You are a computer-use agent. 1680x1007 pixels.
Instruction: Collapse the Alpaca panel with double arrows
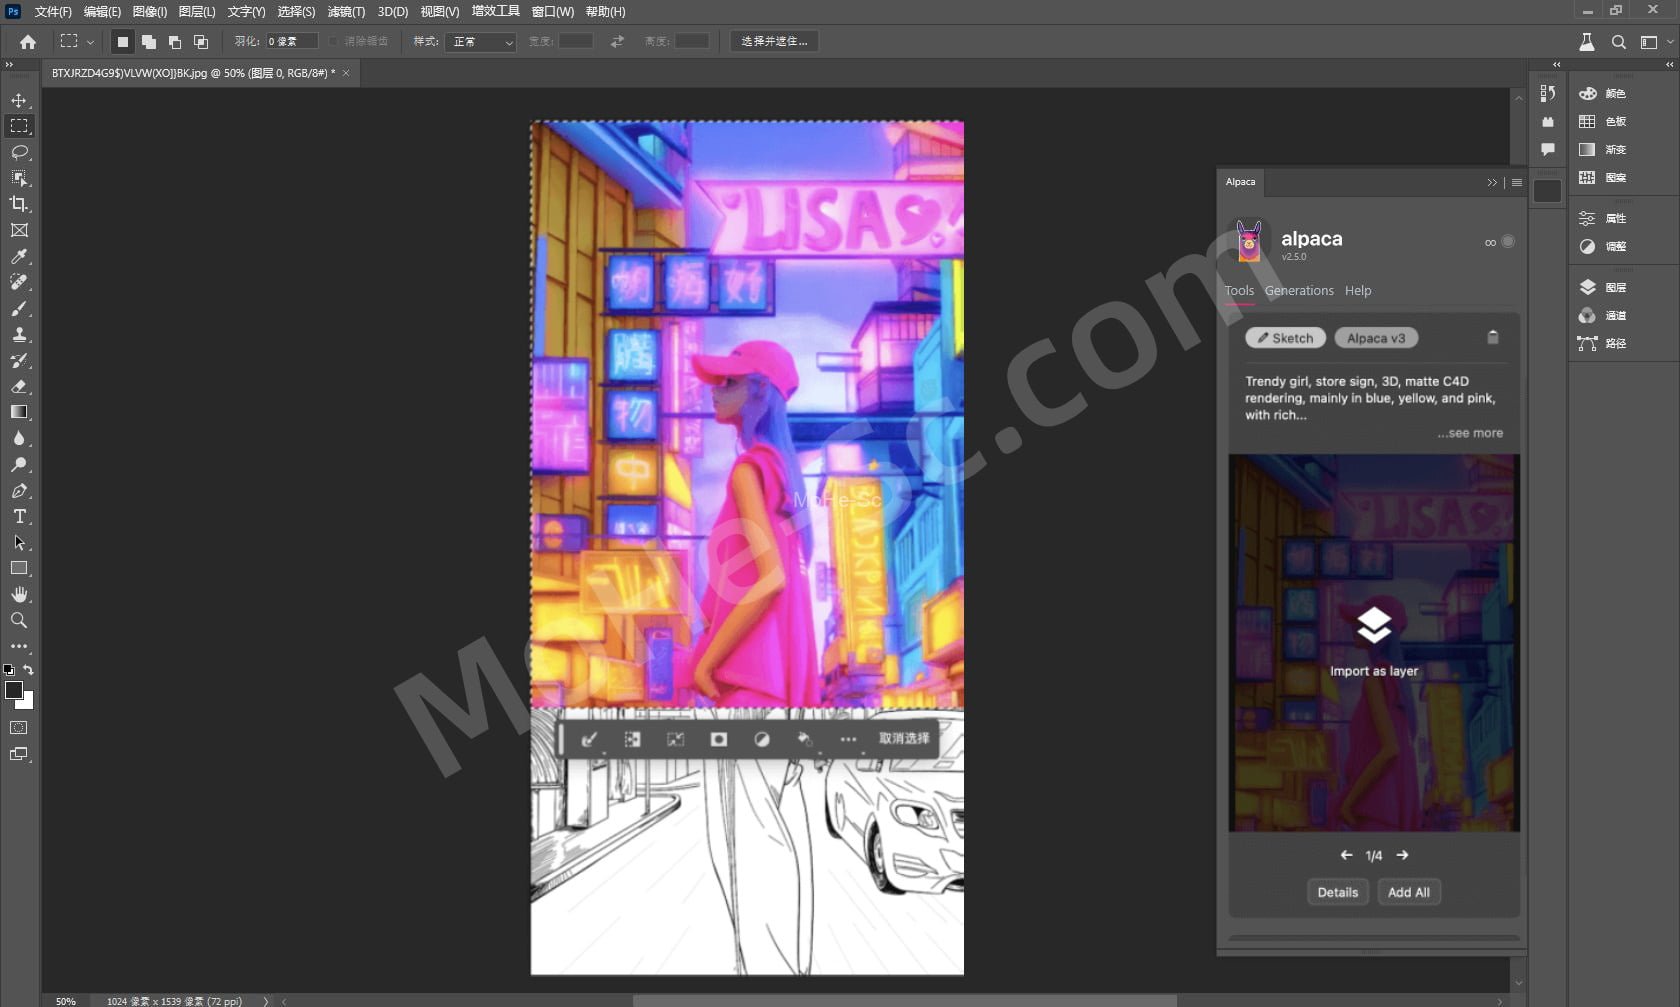[x=1491, y=183]
